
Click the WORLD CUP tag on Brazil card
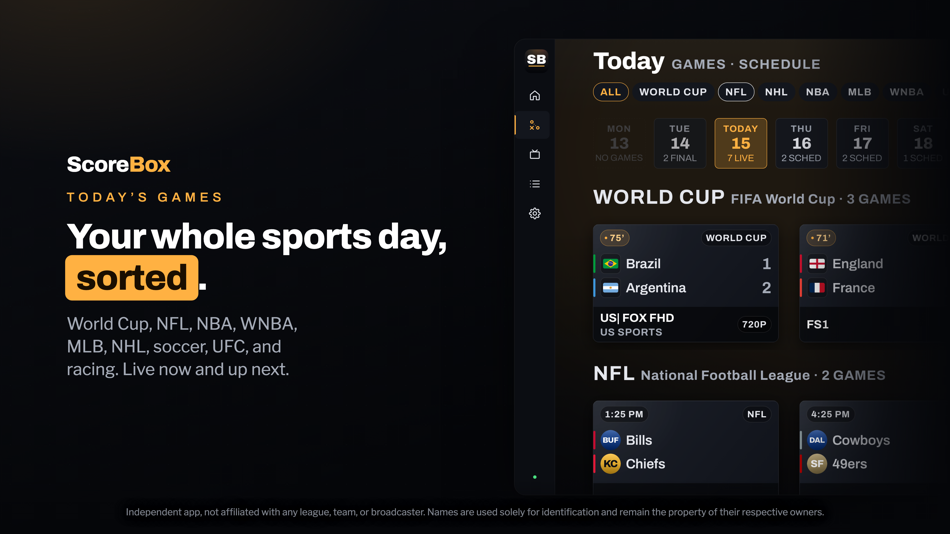[x=736, y=238]
